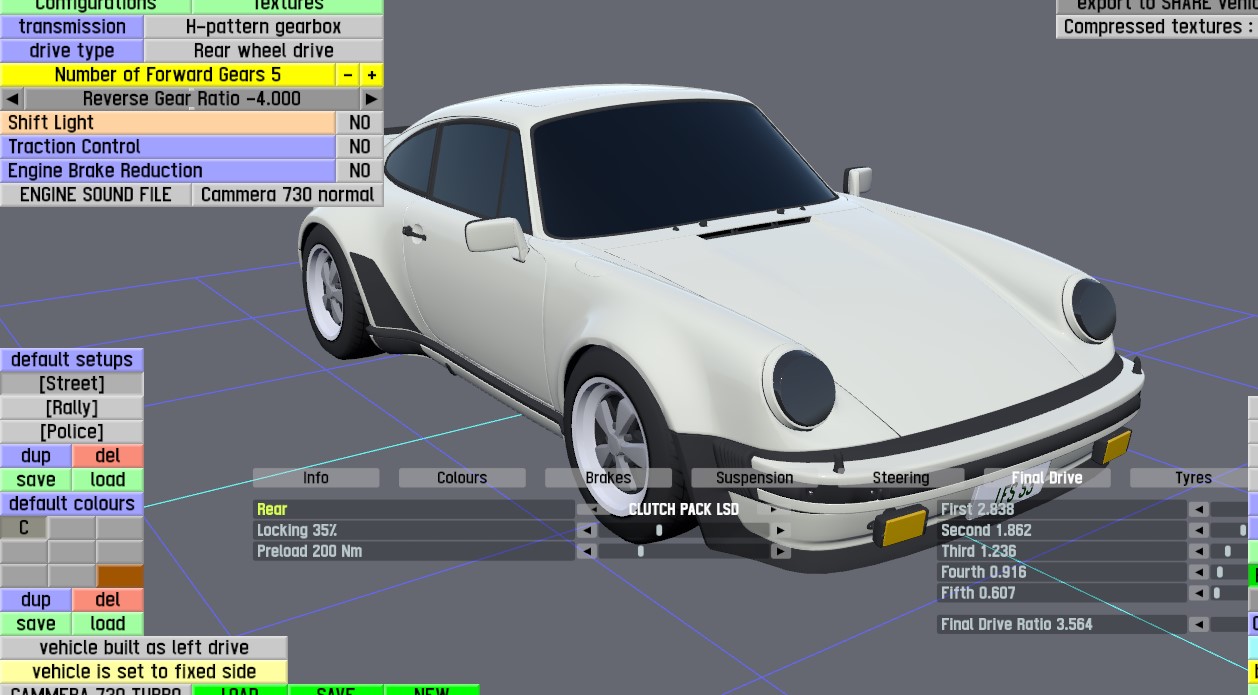The width and height of the screenshot is (1258, 695).
Task: Save the default colours
Action: [36, 624]
